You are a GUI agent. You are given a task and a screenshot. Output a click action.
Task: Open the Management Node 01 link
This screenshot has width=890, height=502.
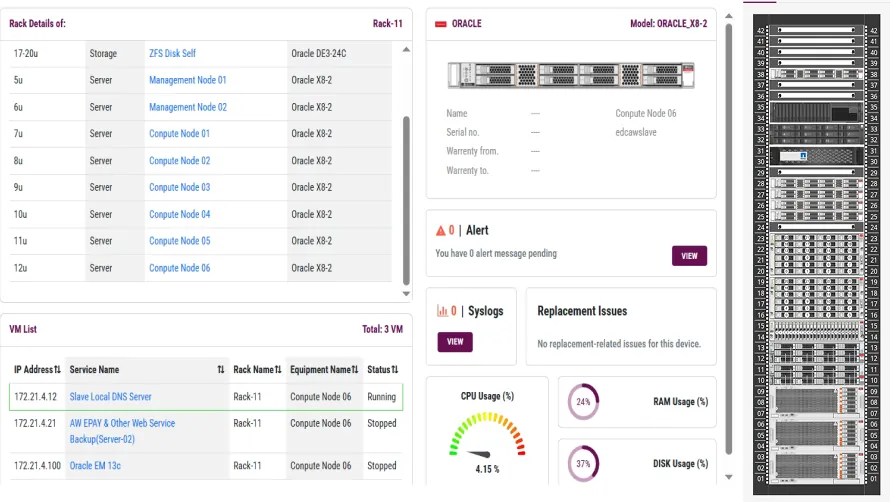187,80
